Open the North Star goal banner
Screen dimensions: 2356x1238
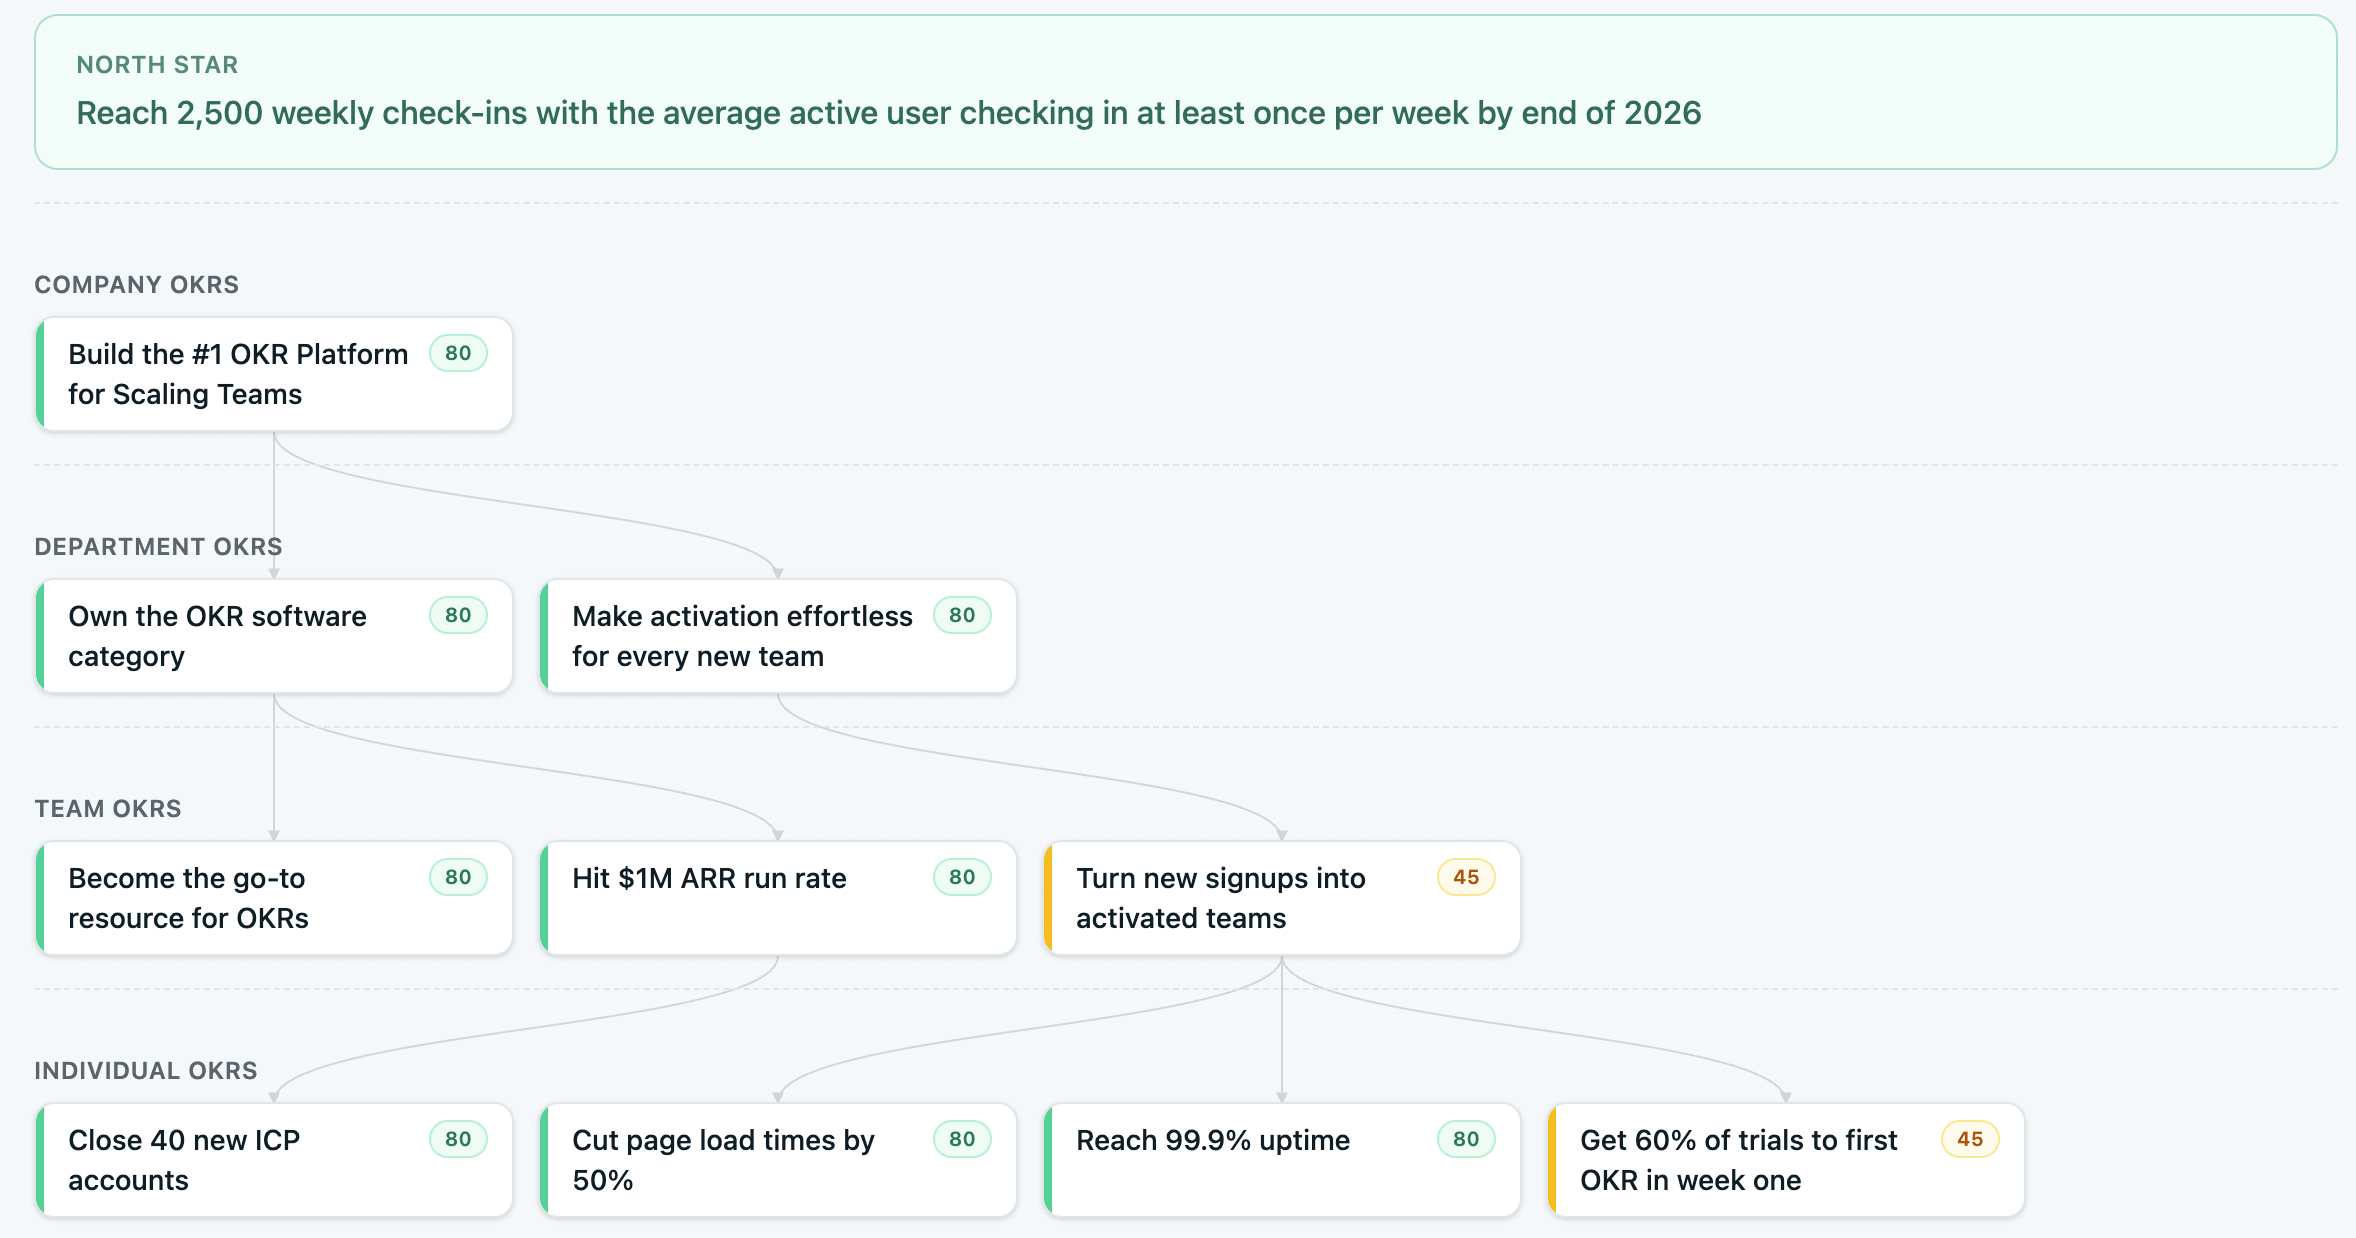tap(1186, 92)
